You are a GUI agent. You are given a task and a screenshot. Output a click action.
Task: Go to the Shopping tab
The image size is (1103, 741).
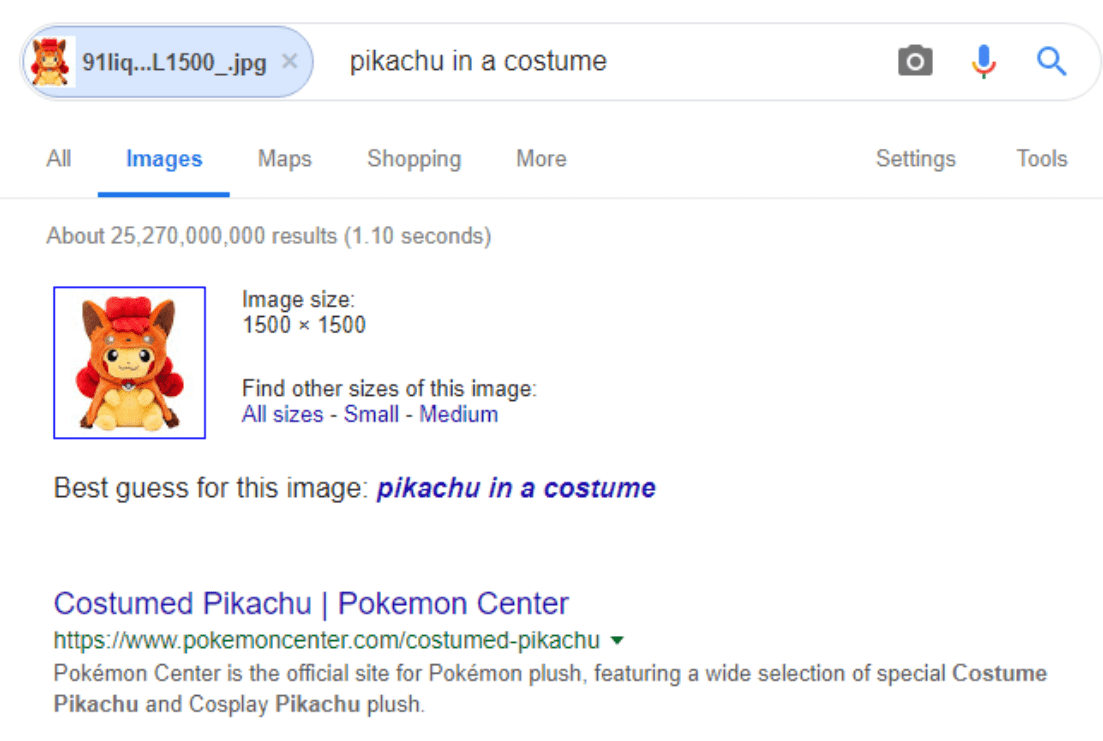point(414,159)
